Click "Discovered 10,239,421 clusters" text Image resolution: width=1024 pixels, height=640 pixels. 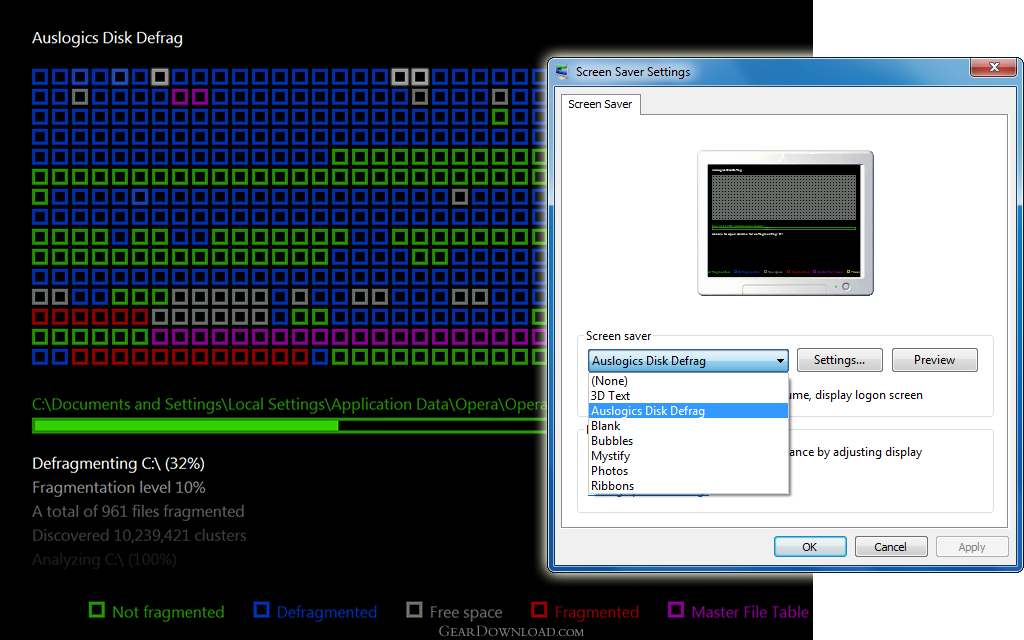click(139, 536)
